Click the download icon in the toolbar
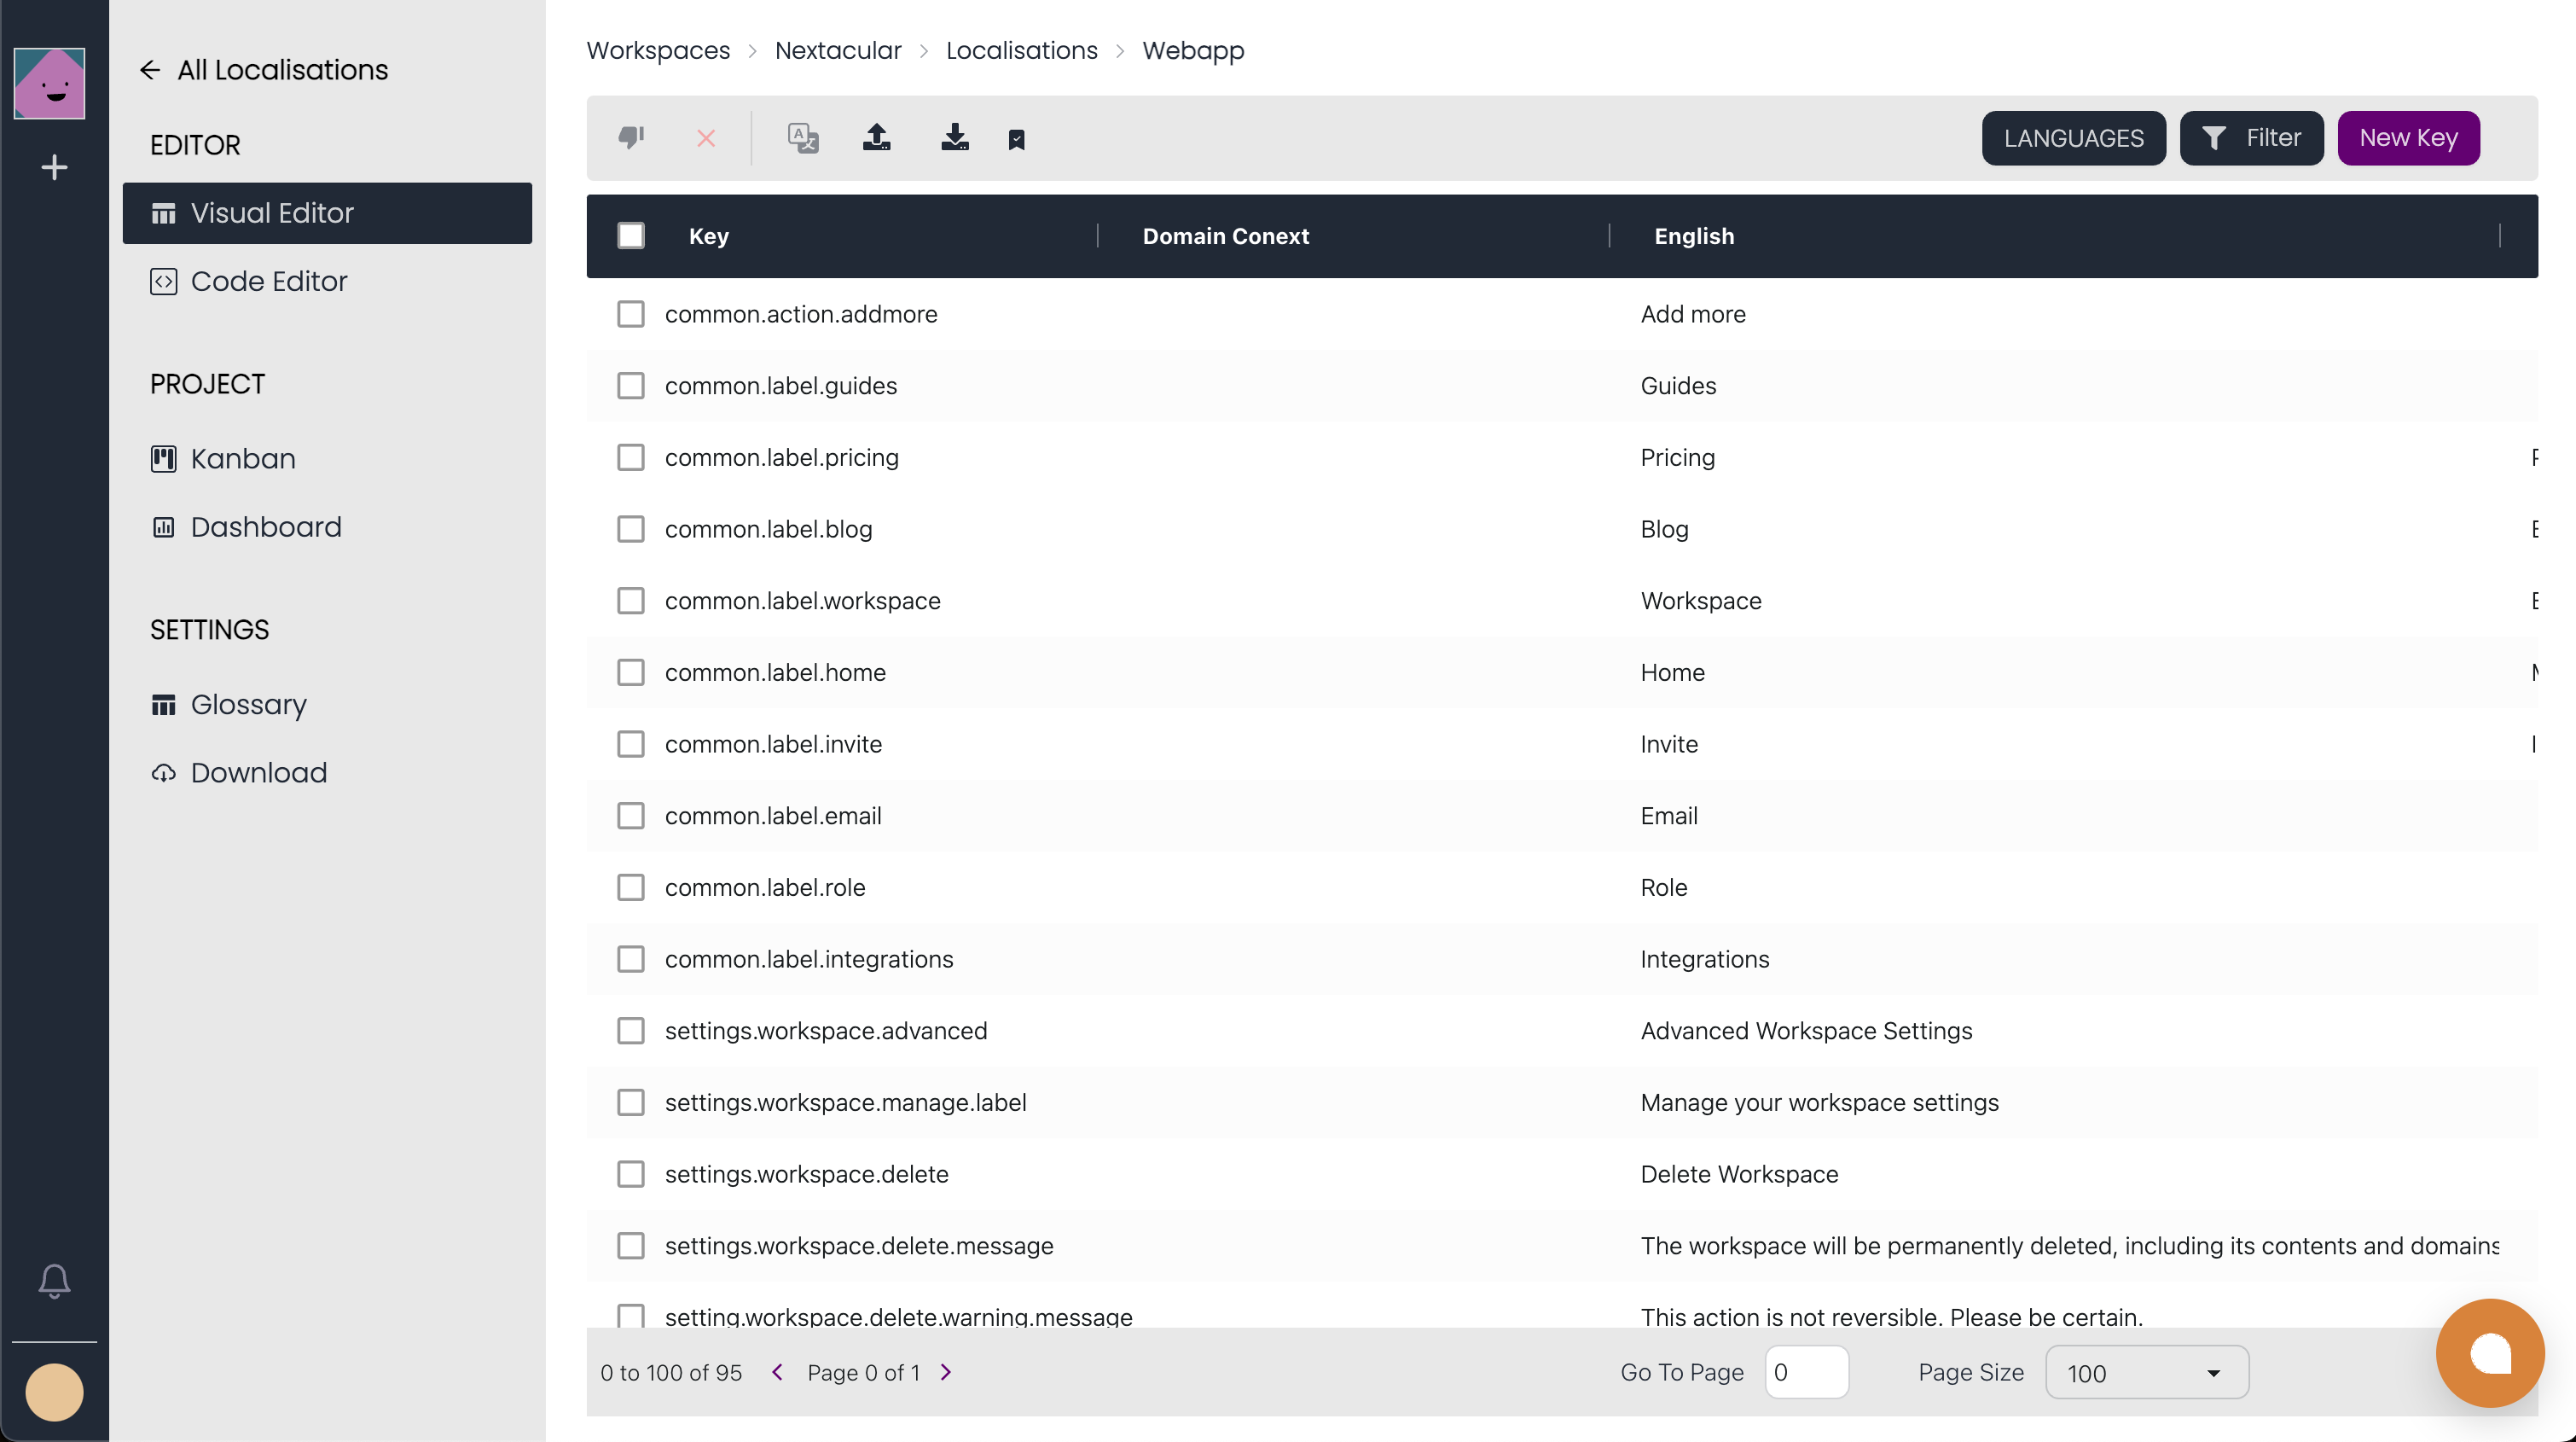The image size is (2576, 1442). pyautogui.click(x=955, y=137)
